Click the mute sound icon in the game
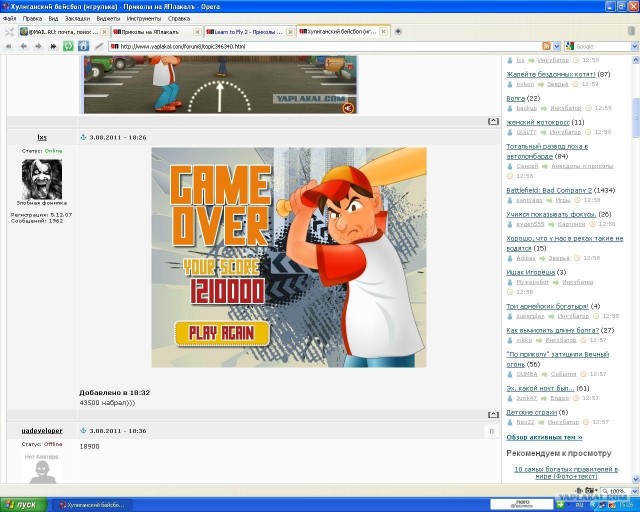The height and width of the screenshot is (512, 640). pyautogui.click(x=348, y=108)
